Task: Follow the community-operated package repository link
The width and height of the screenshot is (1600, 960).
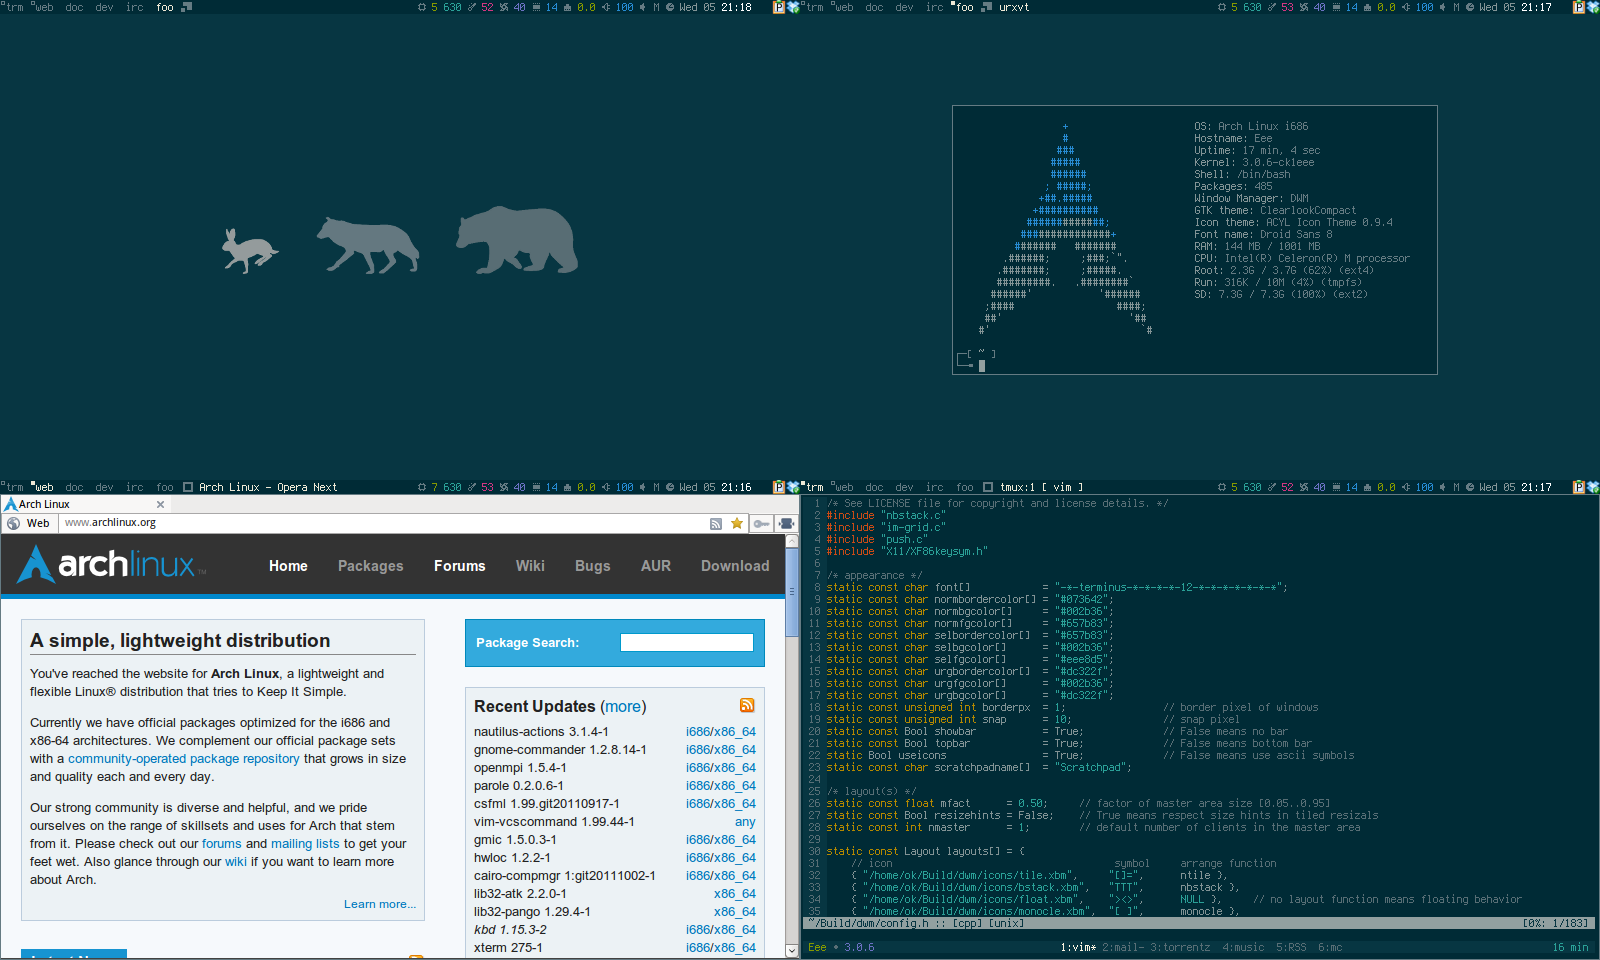Action: pos(184,759)
